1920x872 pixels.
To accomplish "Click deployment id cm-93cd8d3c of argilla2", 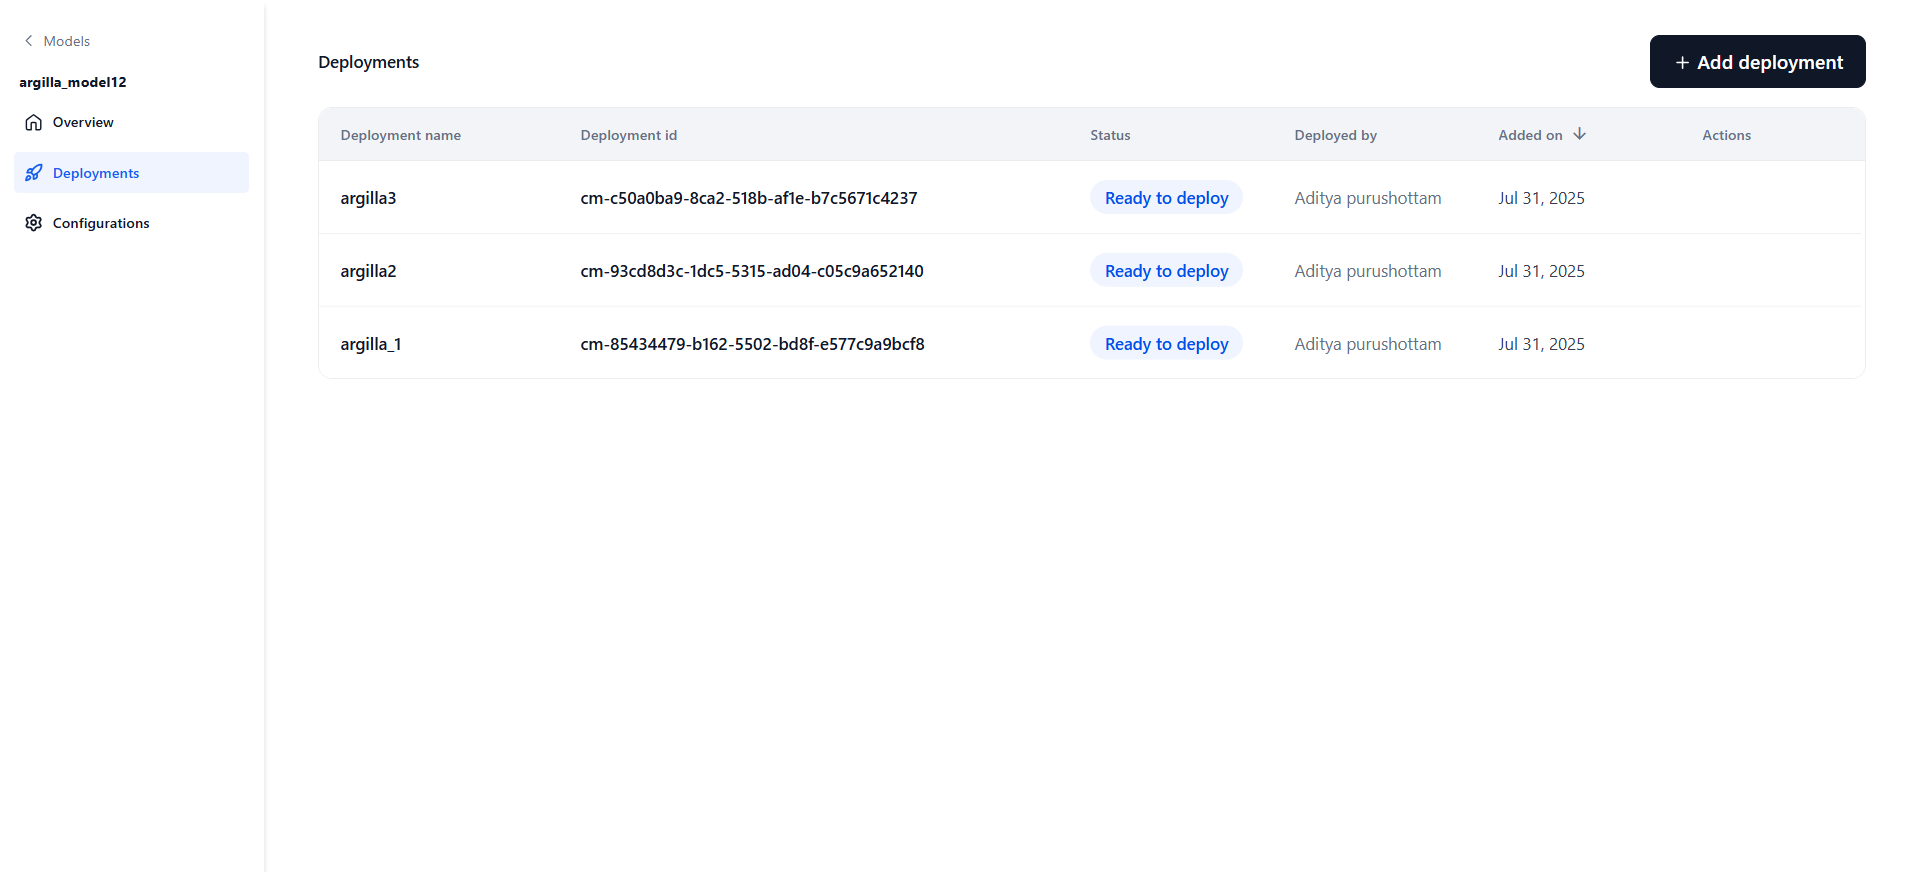I will click(751, 271).
